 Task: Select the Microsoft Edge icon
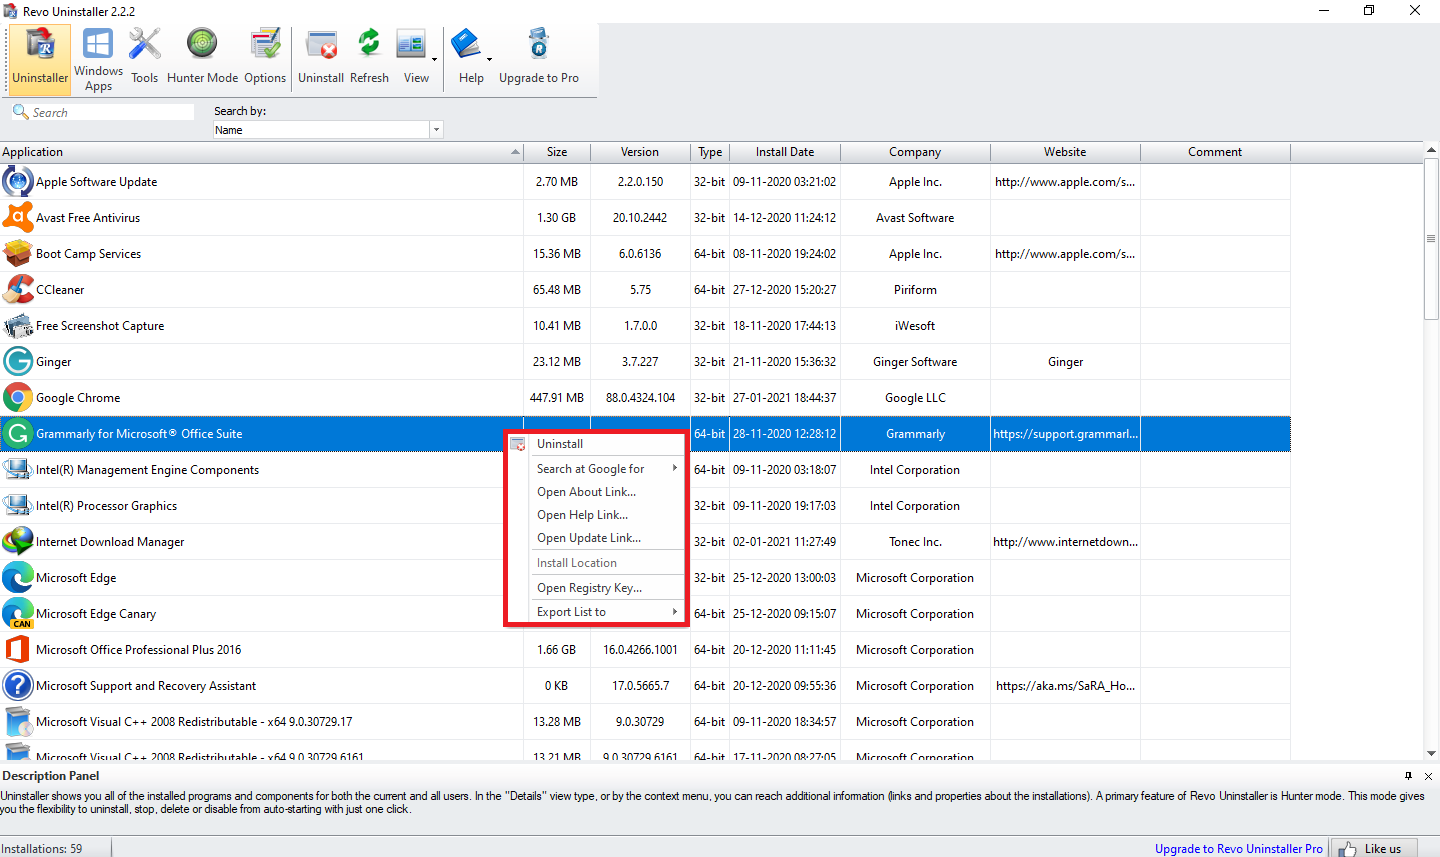point(17,578)
